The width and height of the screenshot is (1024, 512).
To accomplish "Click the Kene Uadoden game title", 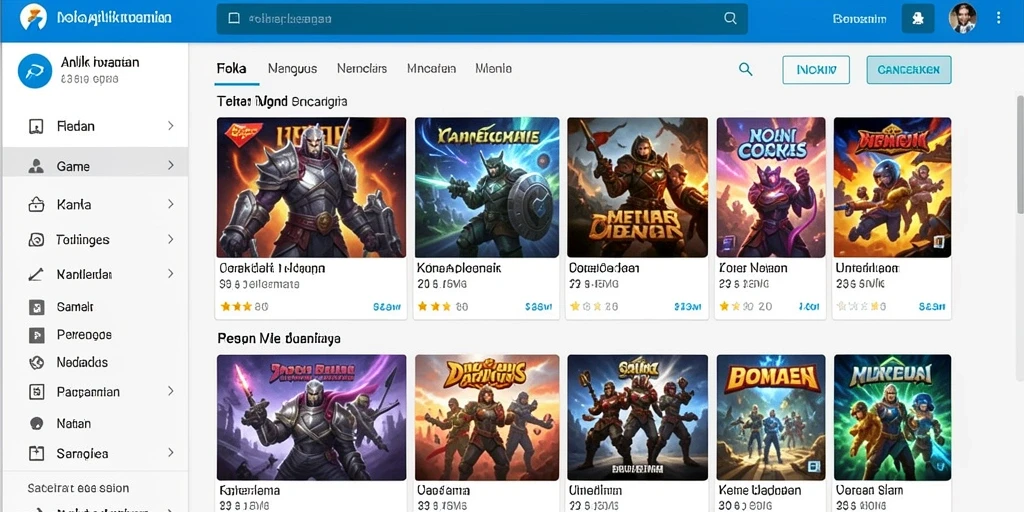I will [760, 490].
